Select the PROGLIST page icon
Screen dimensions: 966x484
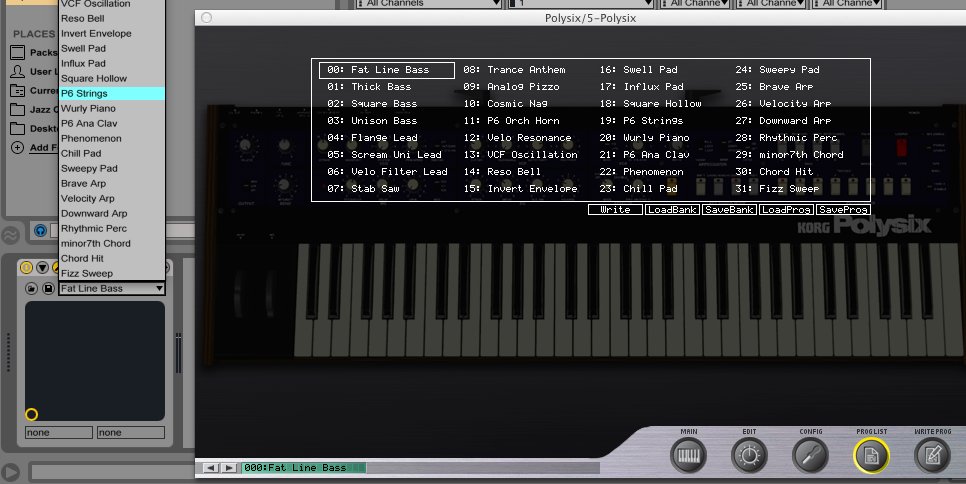point(871,456)
